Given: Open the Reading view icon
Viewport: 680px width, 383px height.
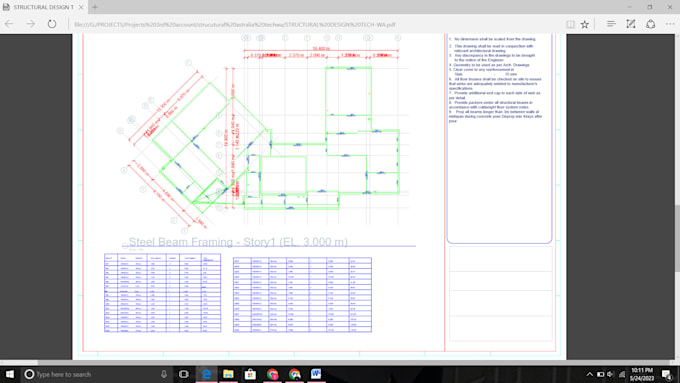Looking at the screenshot, I should (570, 25).
